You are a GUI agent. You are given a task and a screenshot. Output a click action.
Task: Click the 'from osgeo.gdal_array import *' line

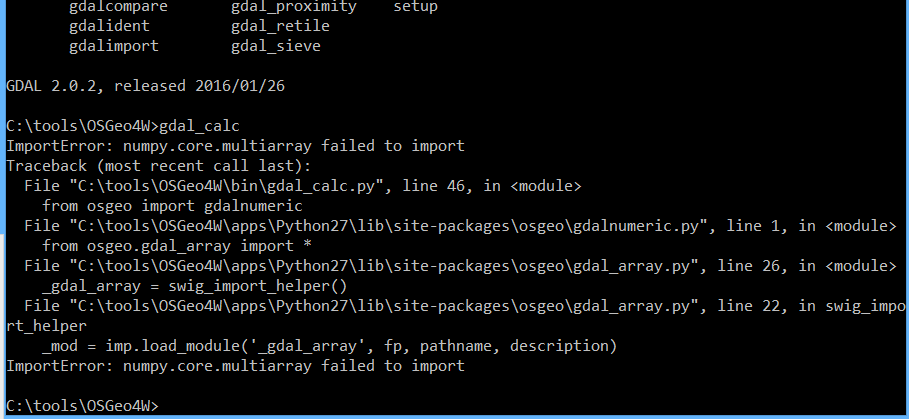pos(168,246)
